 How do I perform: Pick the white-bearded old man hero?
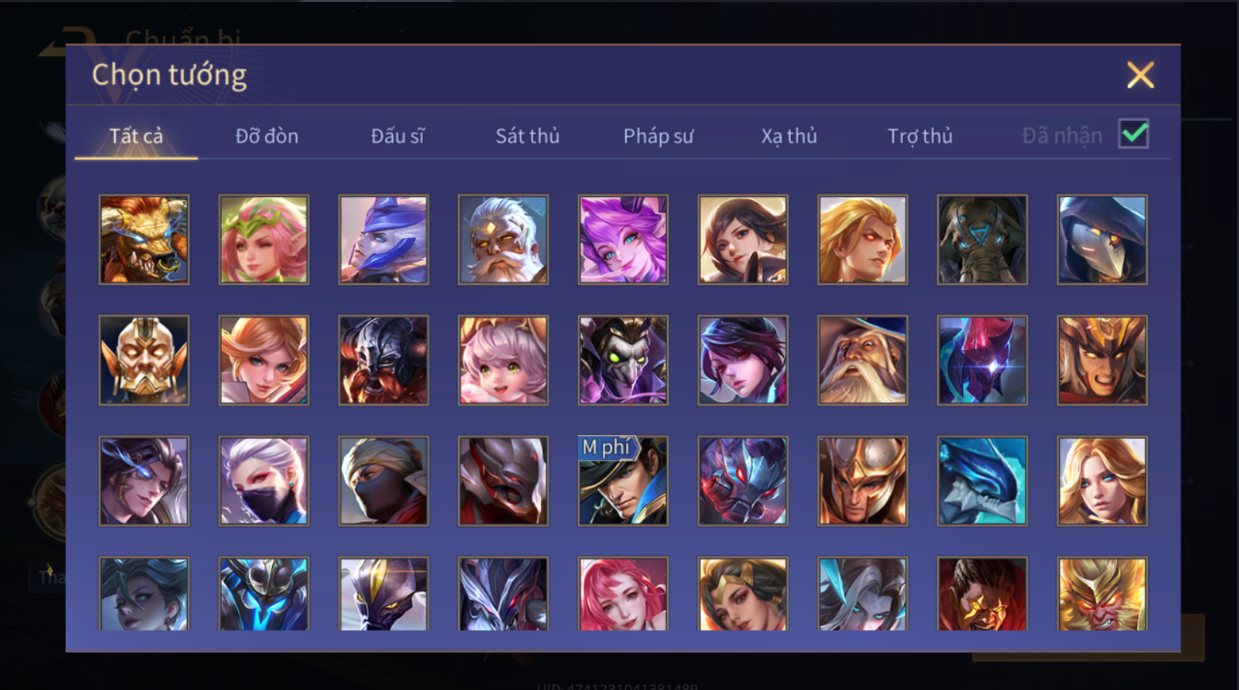click(503, 239)
